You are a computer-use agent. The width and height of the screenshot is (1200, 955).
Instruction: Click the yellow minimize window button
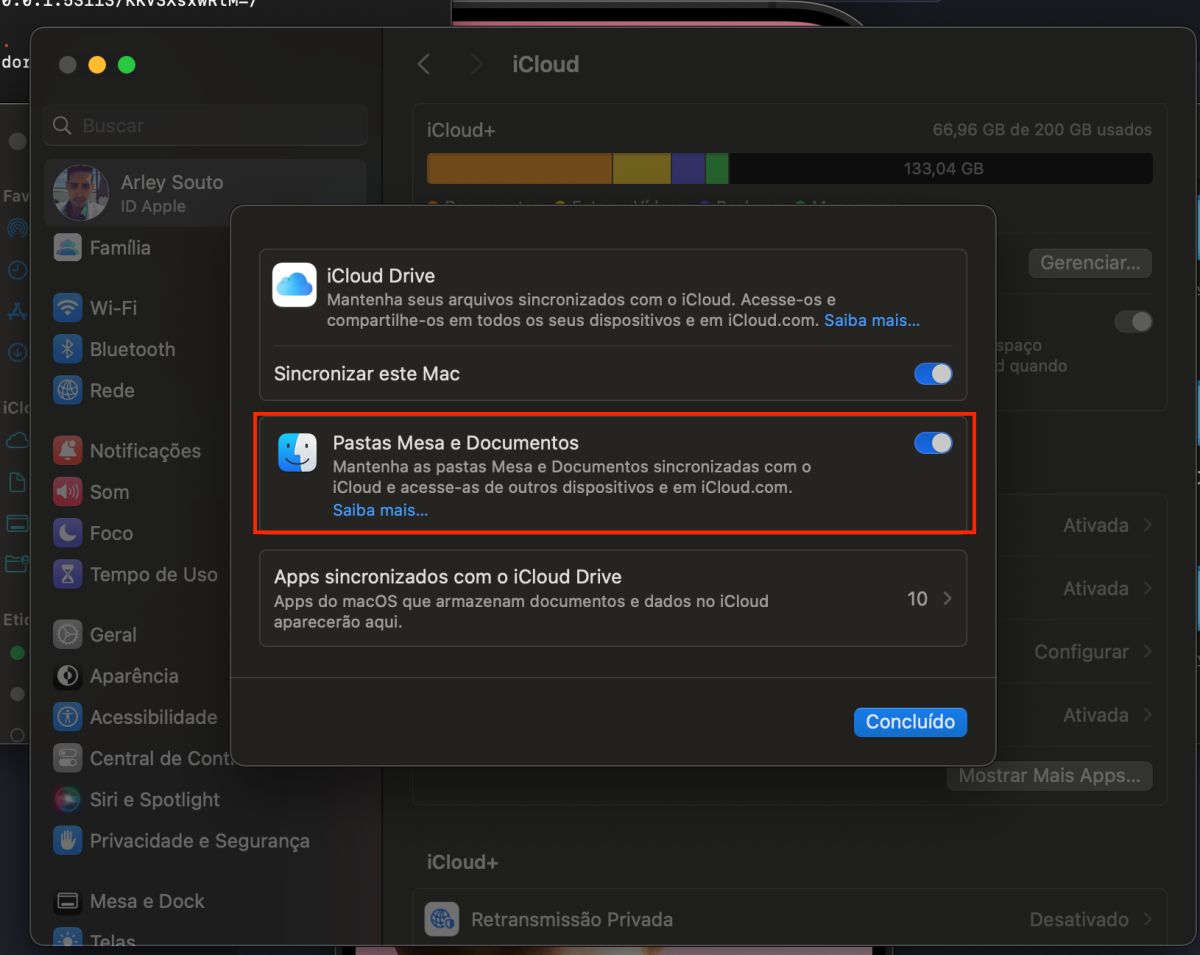pyautogui.click(x=97, y=65)
